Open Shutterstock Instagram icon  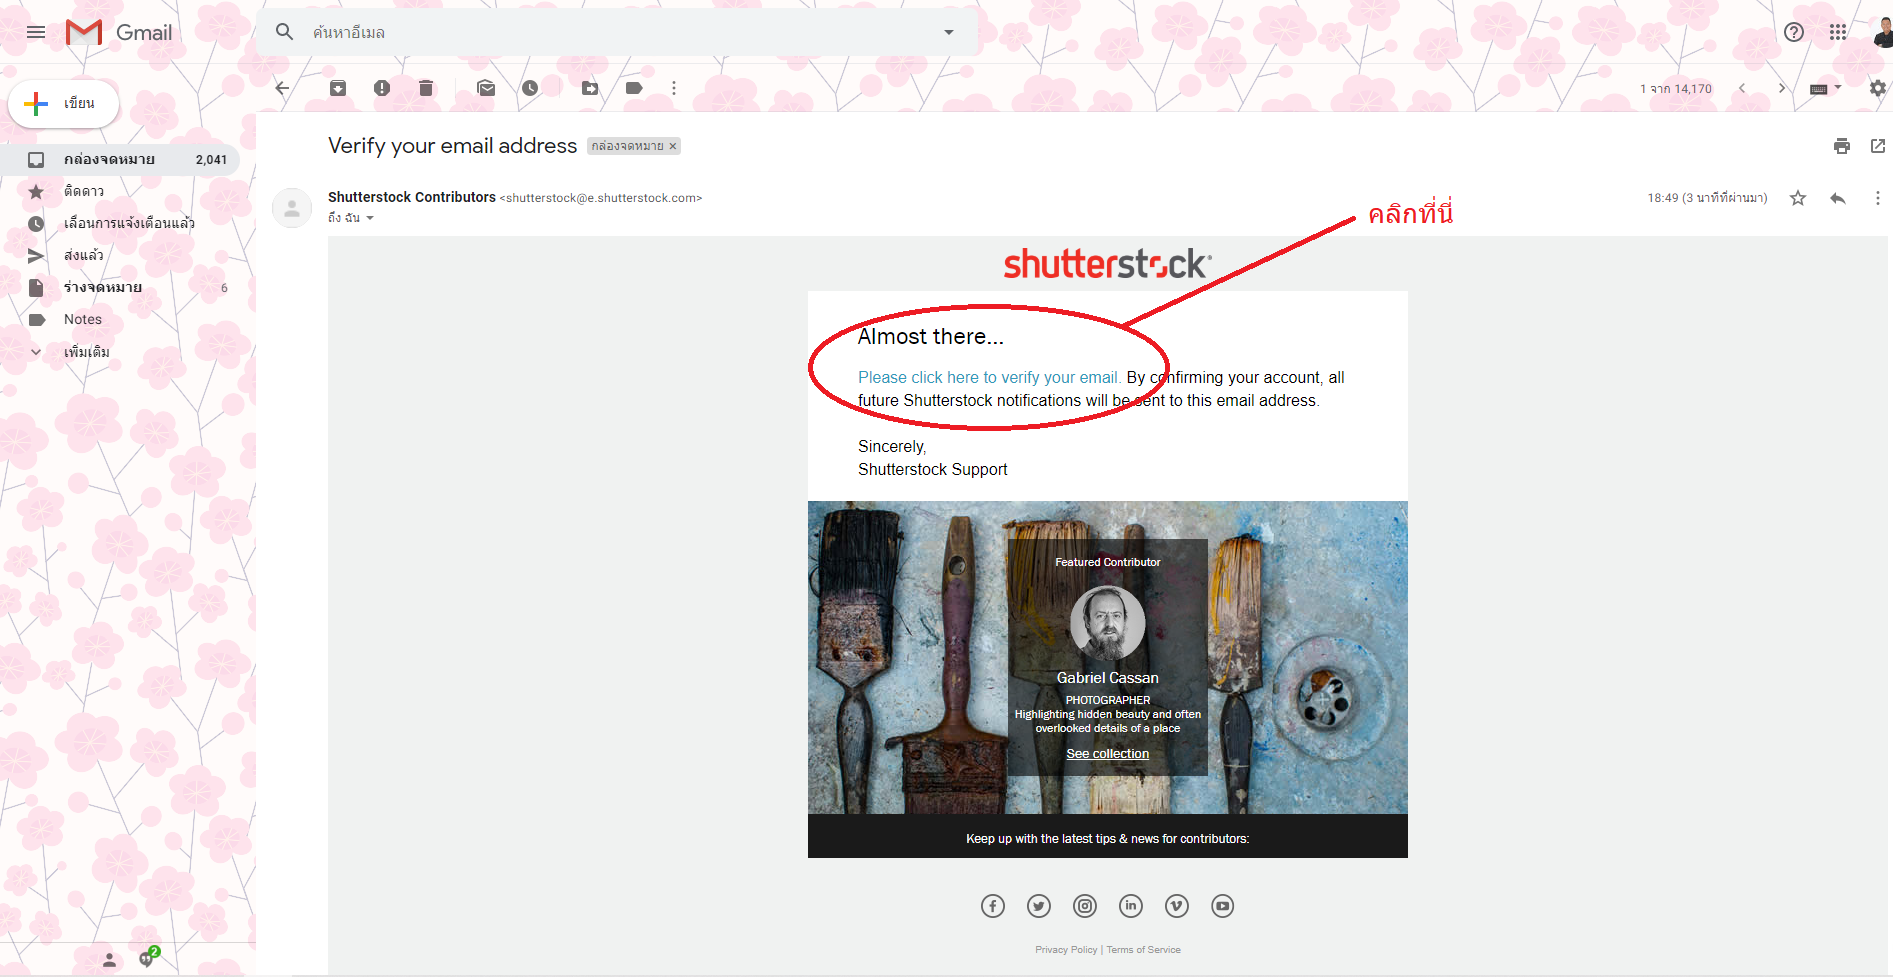tap(1085, 906)
